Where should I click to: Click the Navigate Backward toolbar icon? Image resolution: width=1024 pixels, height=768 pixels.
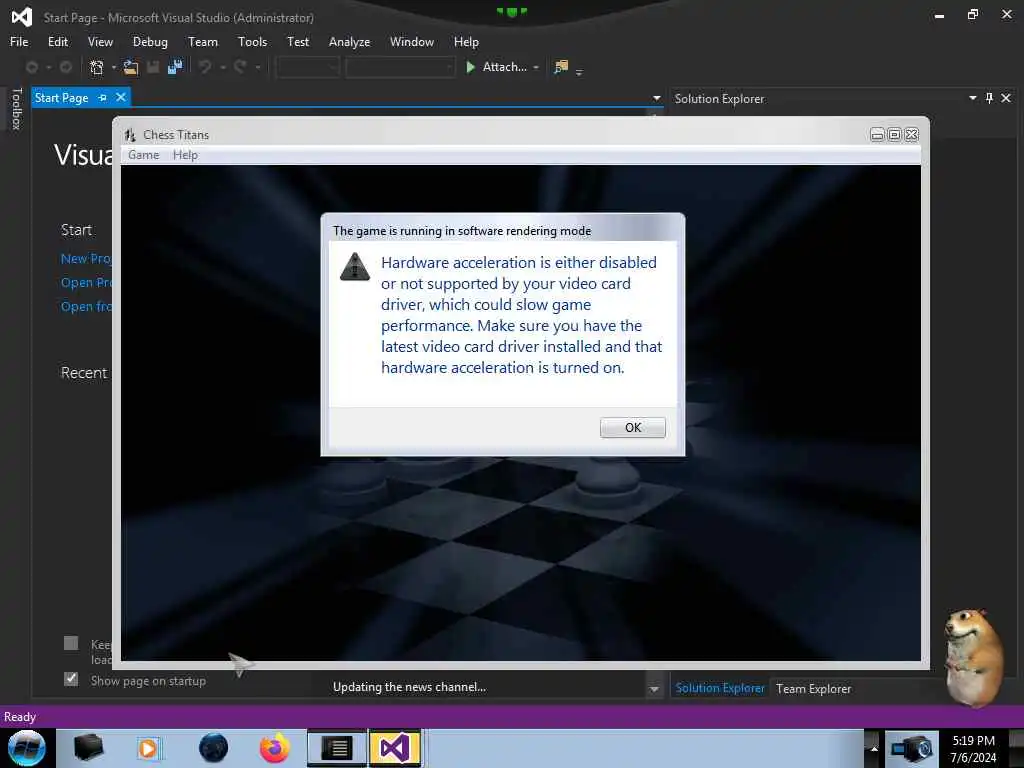coord(31,67)
